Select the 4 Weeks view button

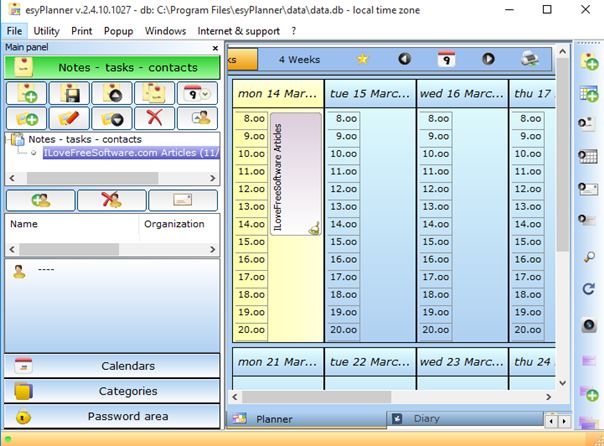pyautogui.click(x=299, y=59)
